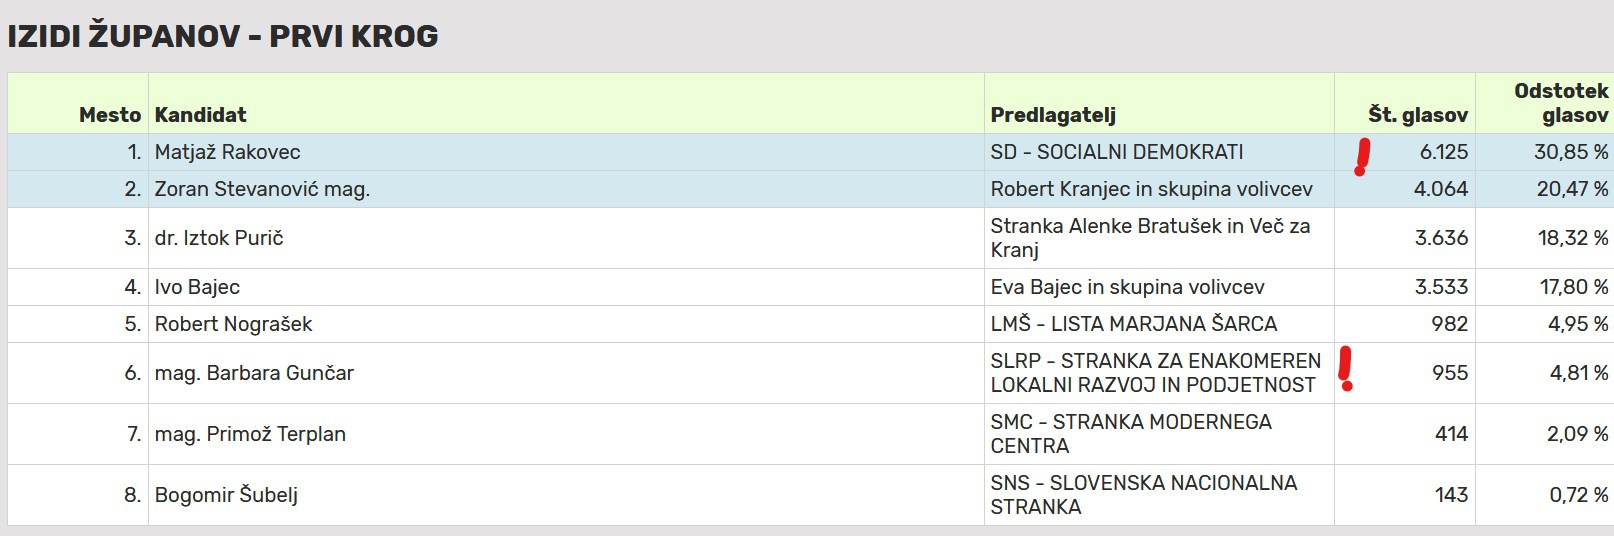
Task: Click SD - SOCIALNI DEMOKRATI proposer
Action: 1117,152
